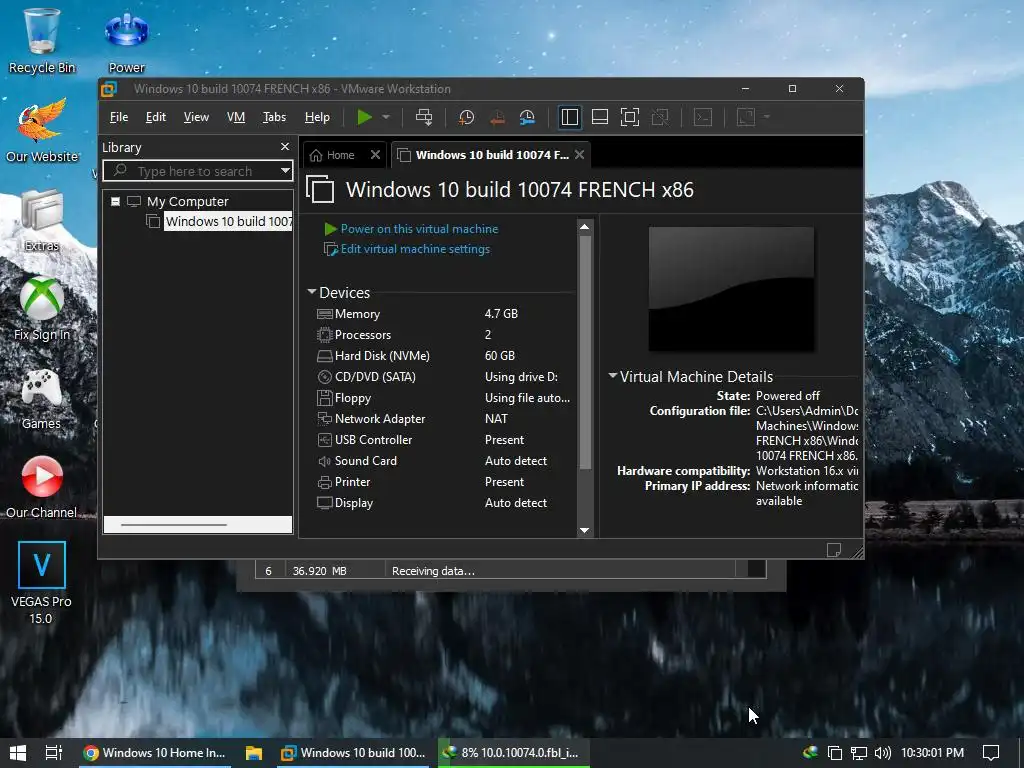Click Send Ctrl+Alt+Del toolbar icon
This screenshot has height=768, width=1024.
tap(424, 117)
